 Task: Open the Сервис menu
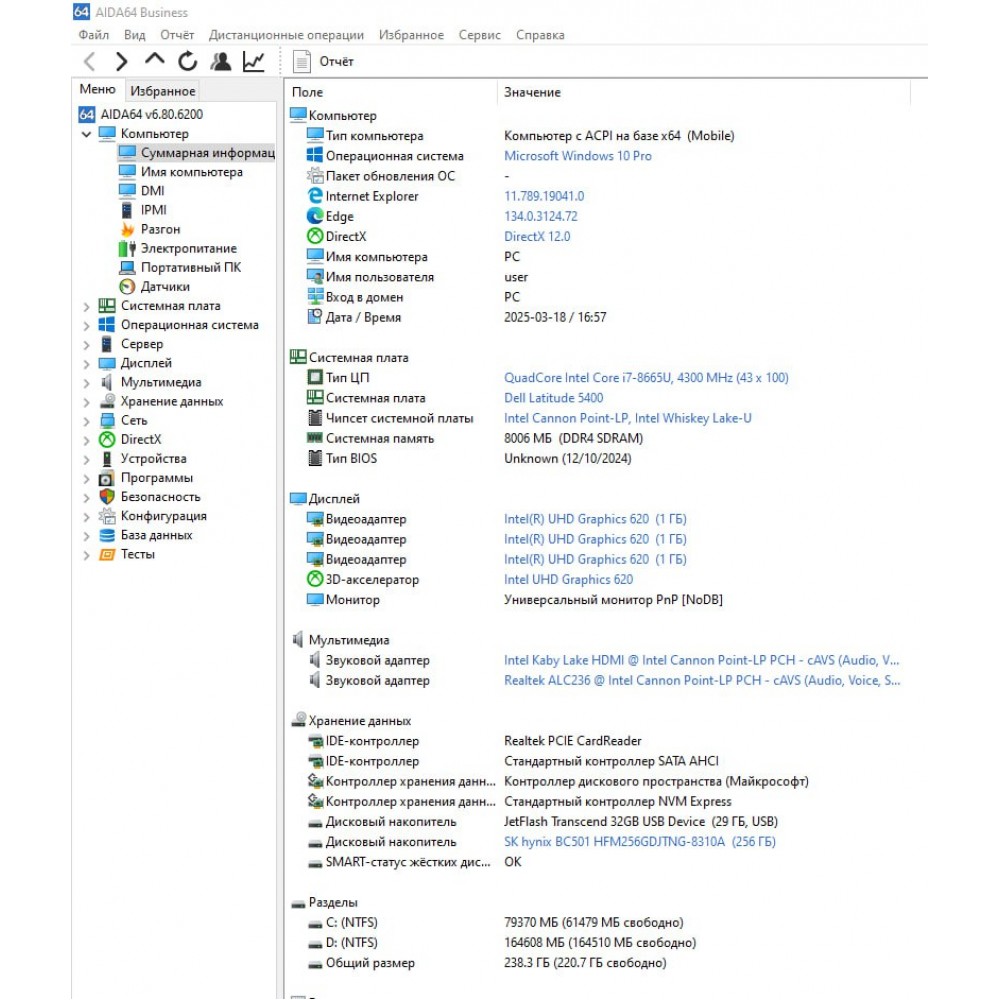(480, 35)
